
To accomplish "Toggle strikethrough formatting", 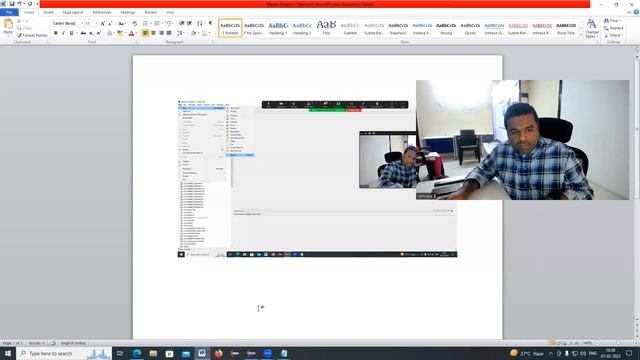I will (x=83, y=33).
